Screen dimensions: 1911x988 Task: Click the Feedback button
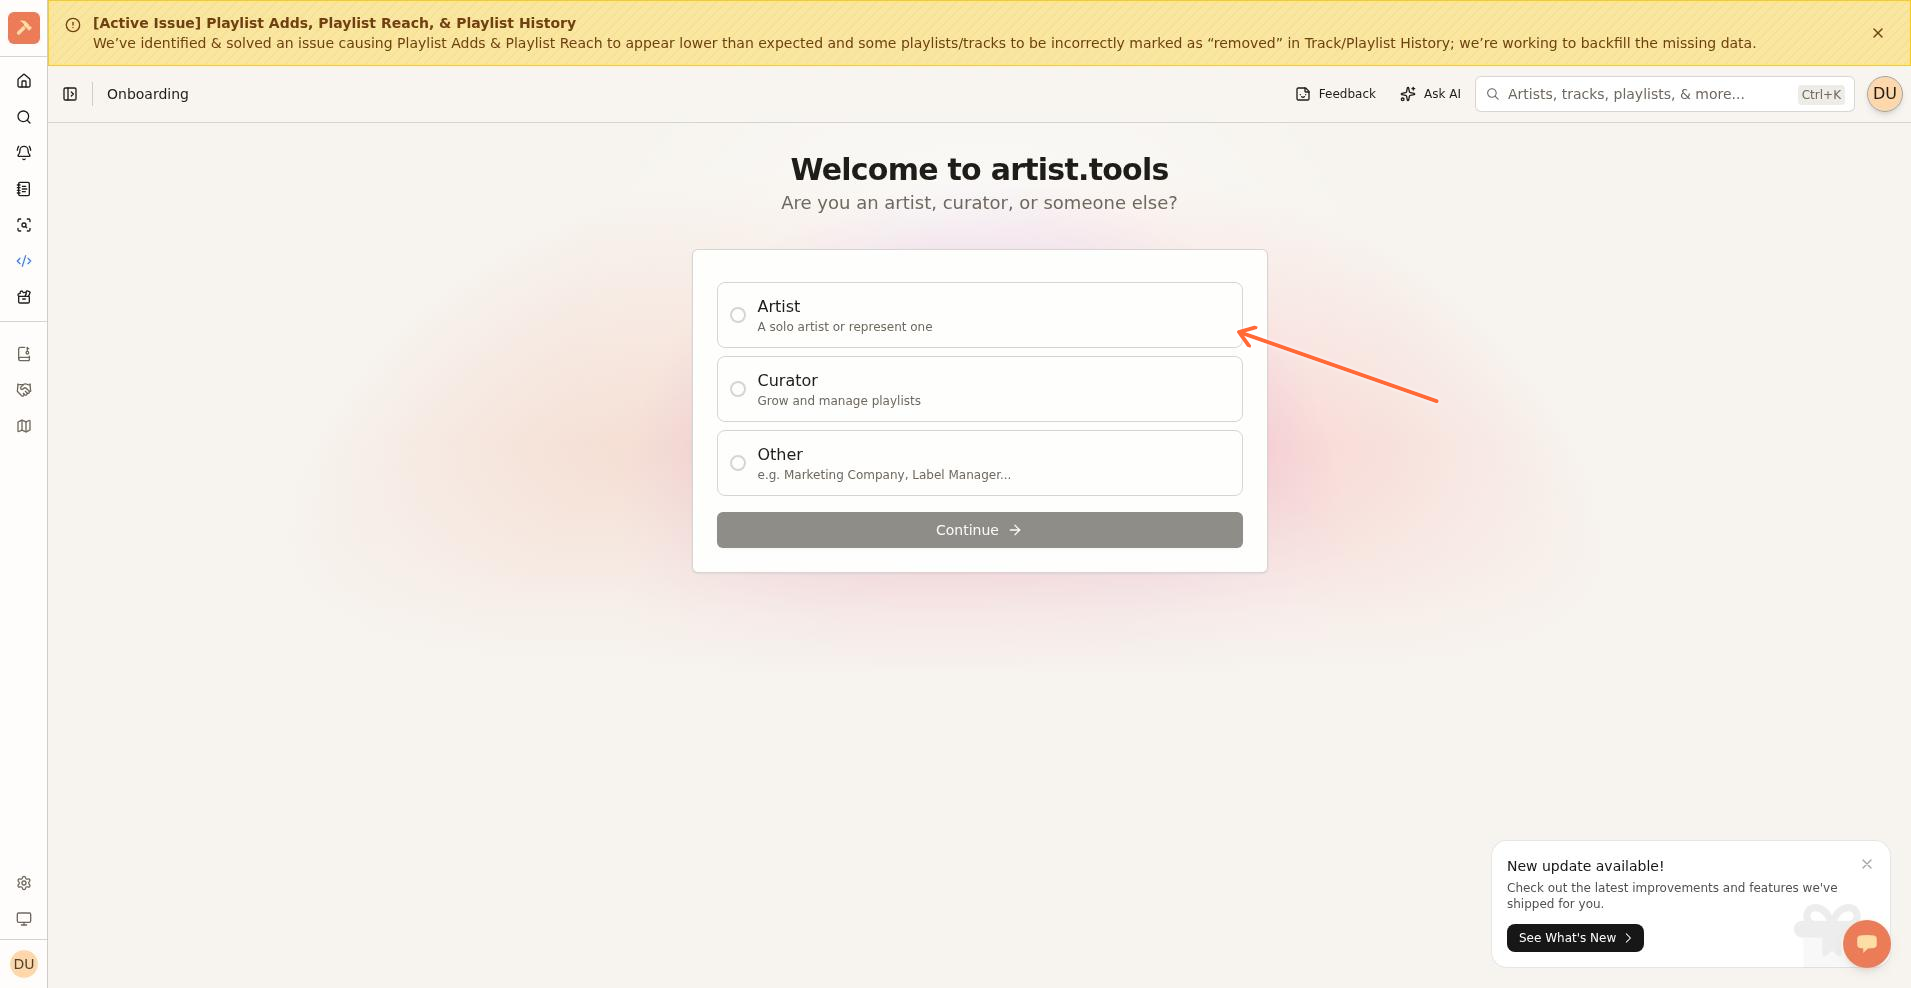tap(1336, 94)
